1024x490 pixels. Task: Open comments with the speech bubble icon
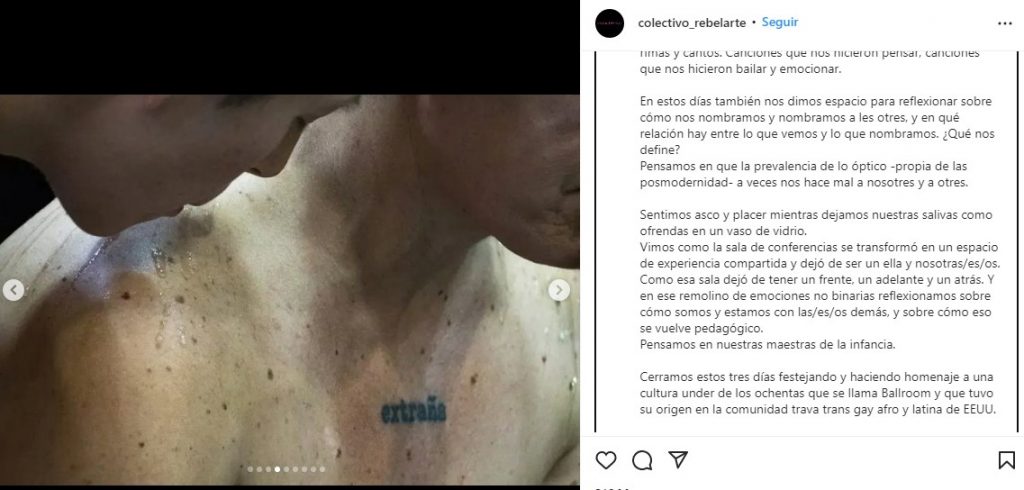pos(642,460)
